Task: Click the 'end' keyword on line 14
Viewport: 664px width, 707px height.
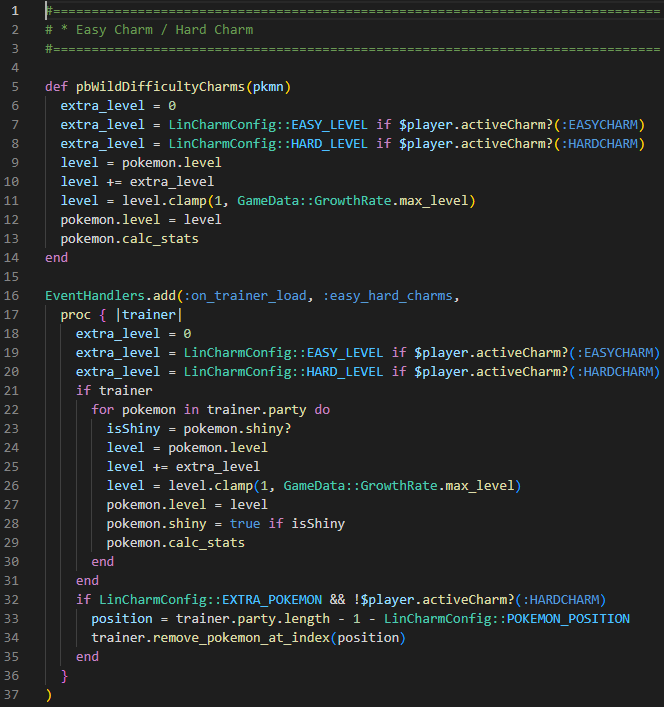Action: pos(57,257)
